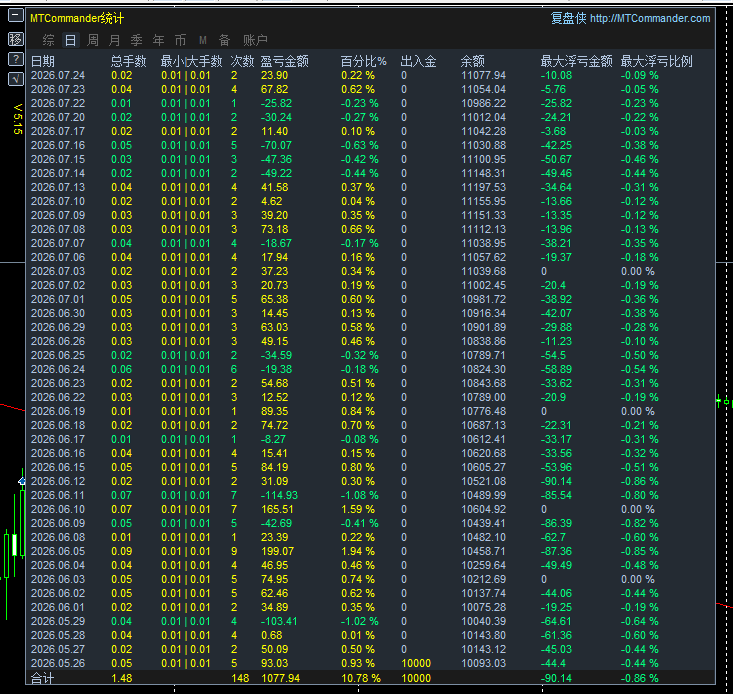Click percentage -1.08 %
The height and width of the screenshot is (694, 733).
pyautogui.click(x=359, y=495)
